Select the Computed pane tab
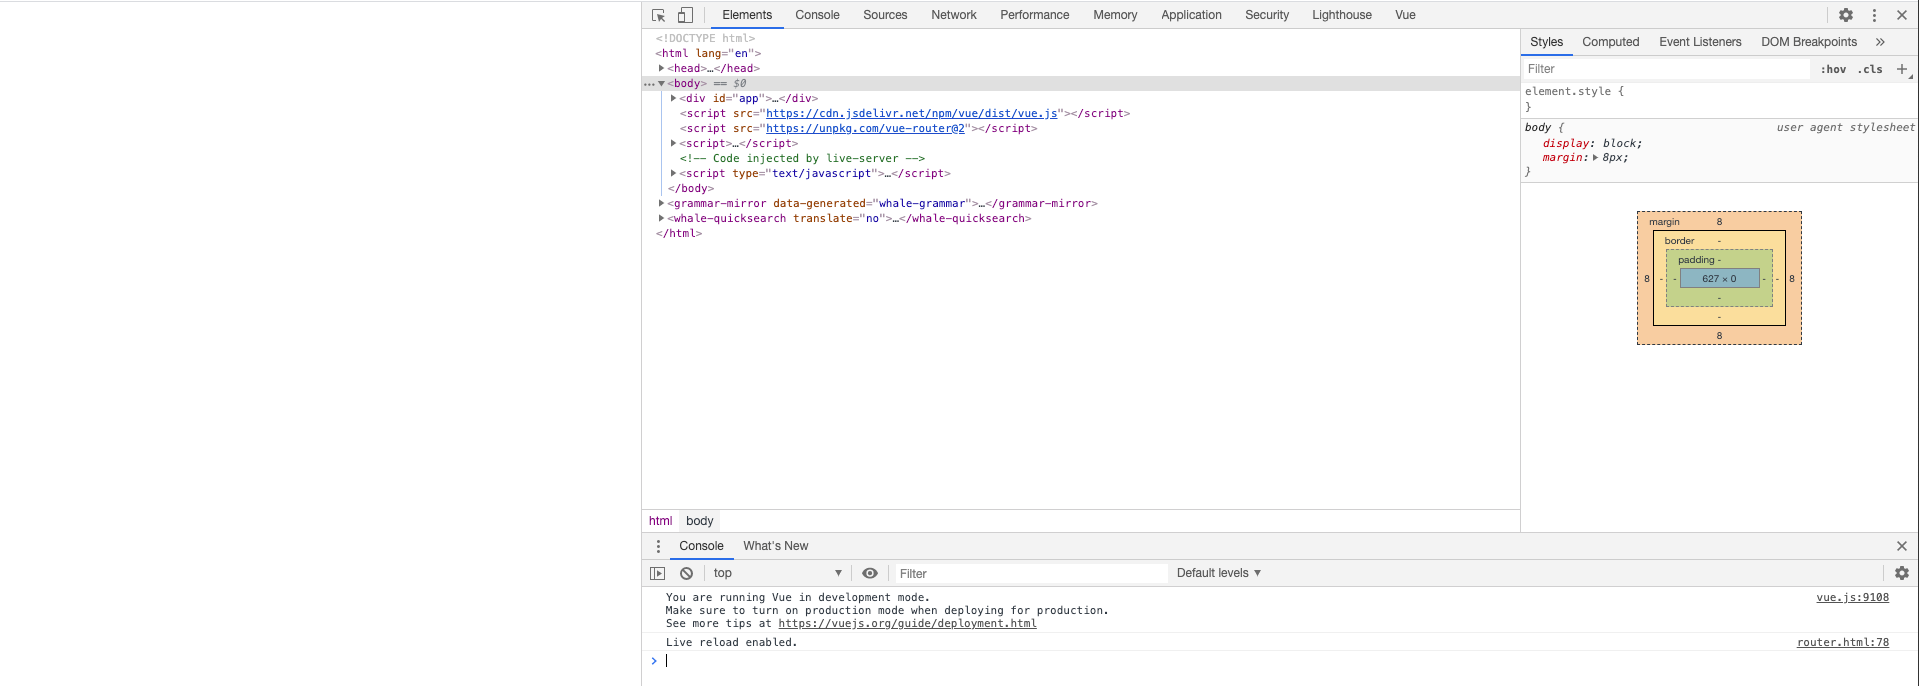The height and width of the screenshot is (686, 1919). 1610,42
